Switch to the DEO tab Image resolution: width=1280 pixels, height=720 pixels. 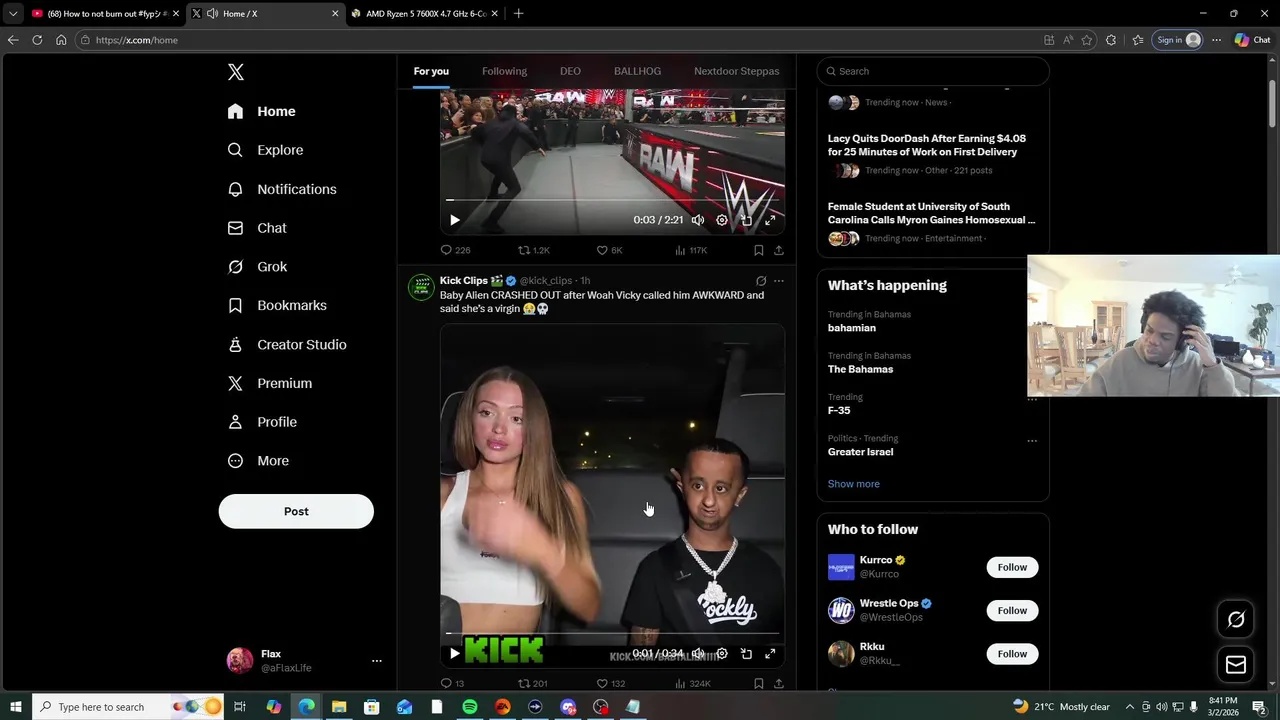click(570, 71)
